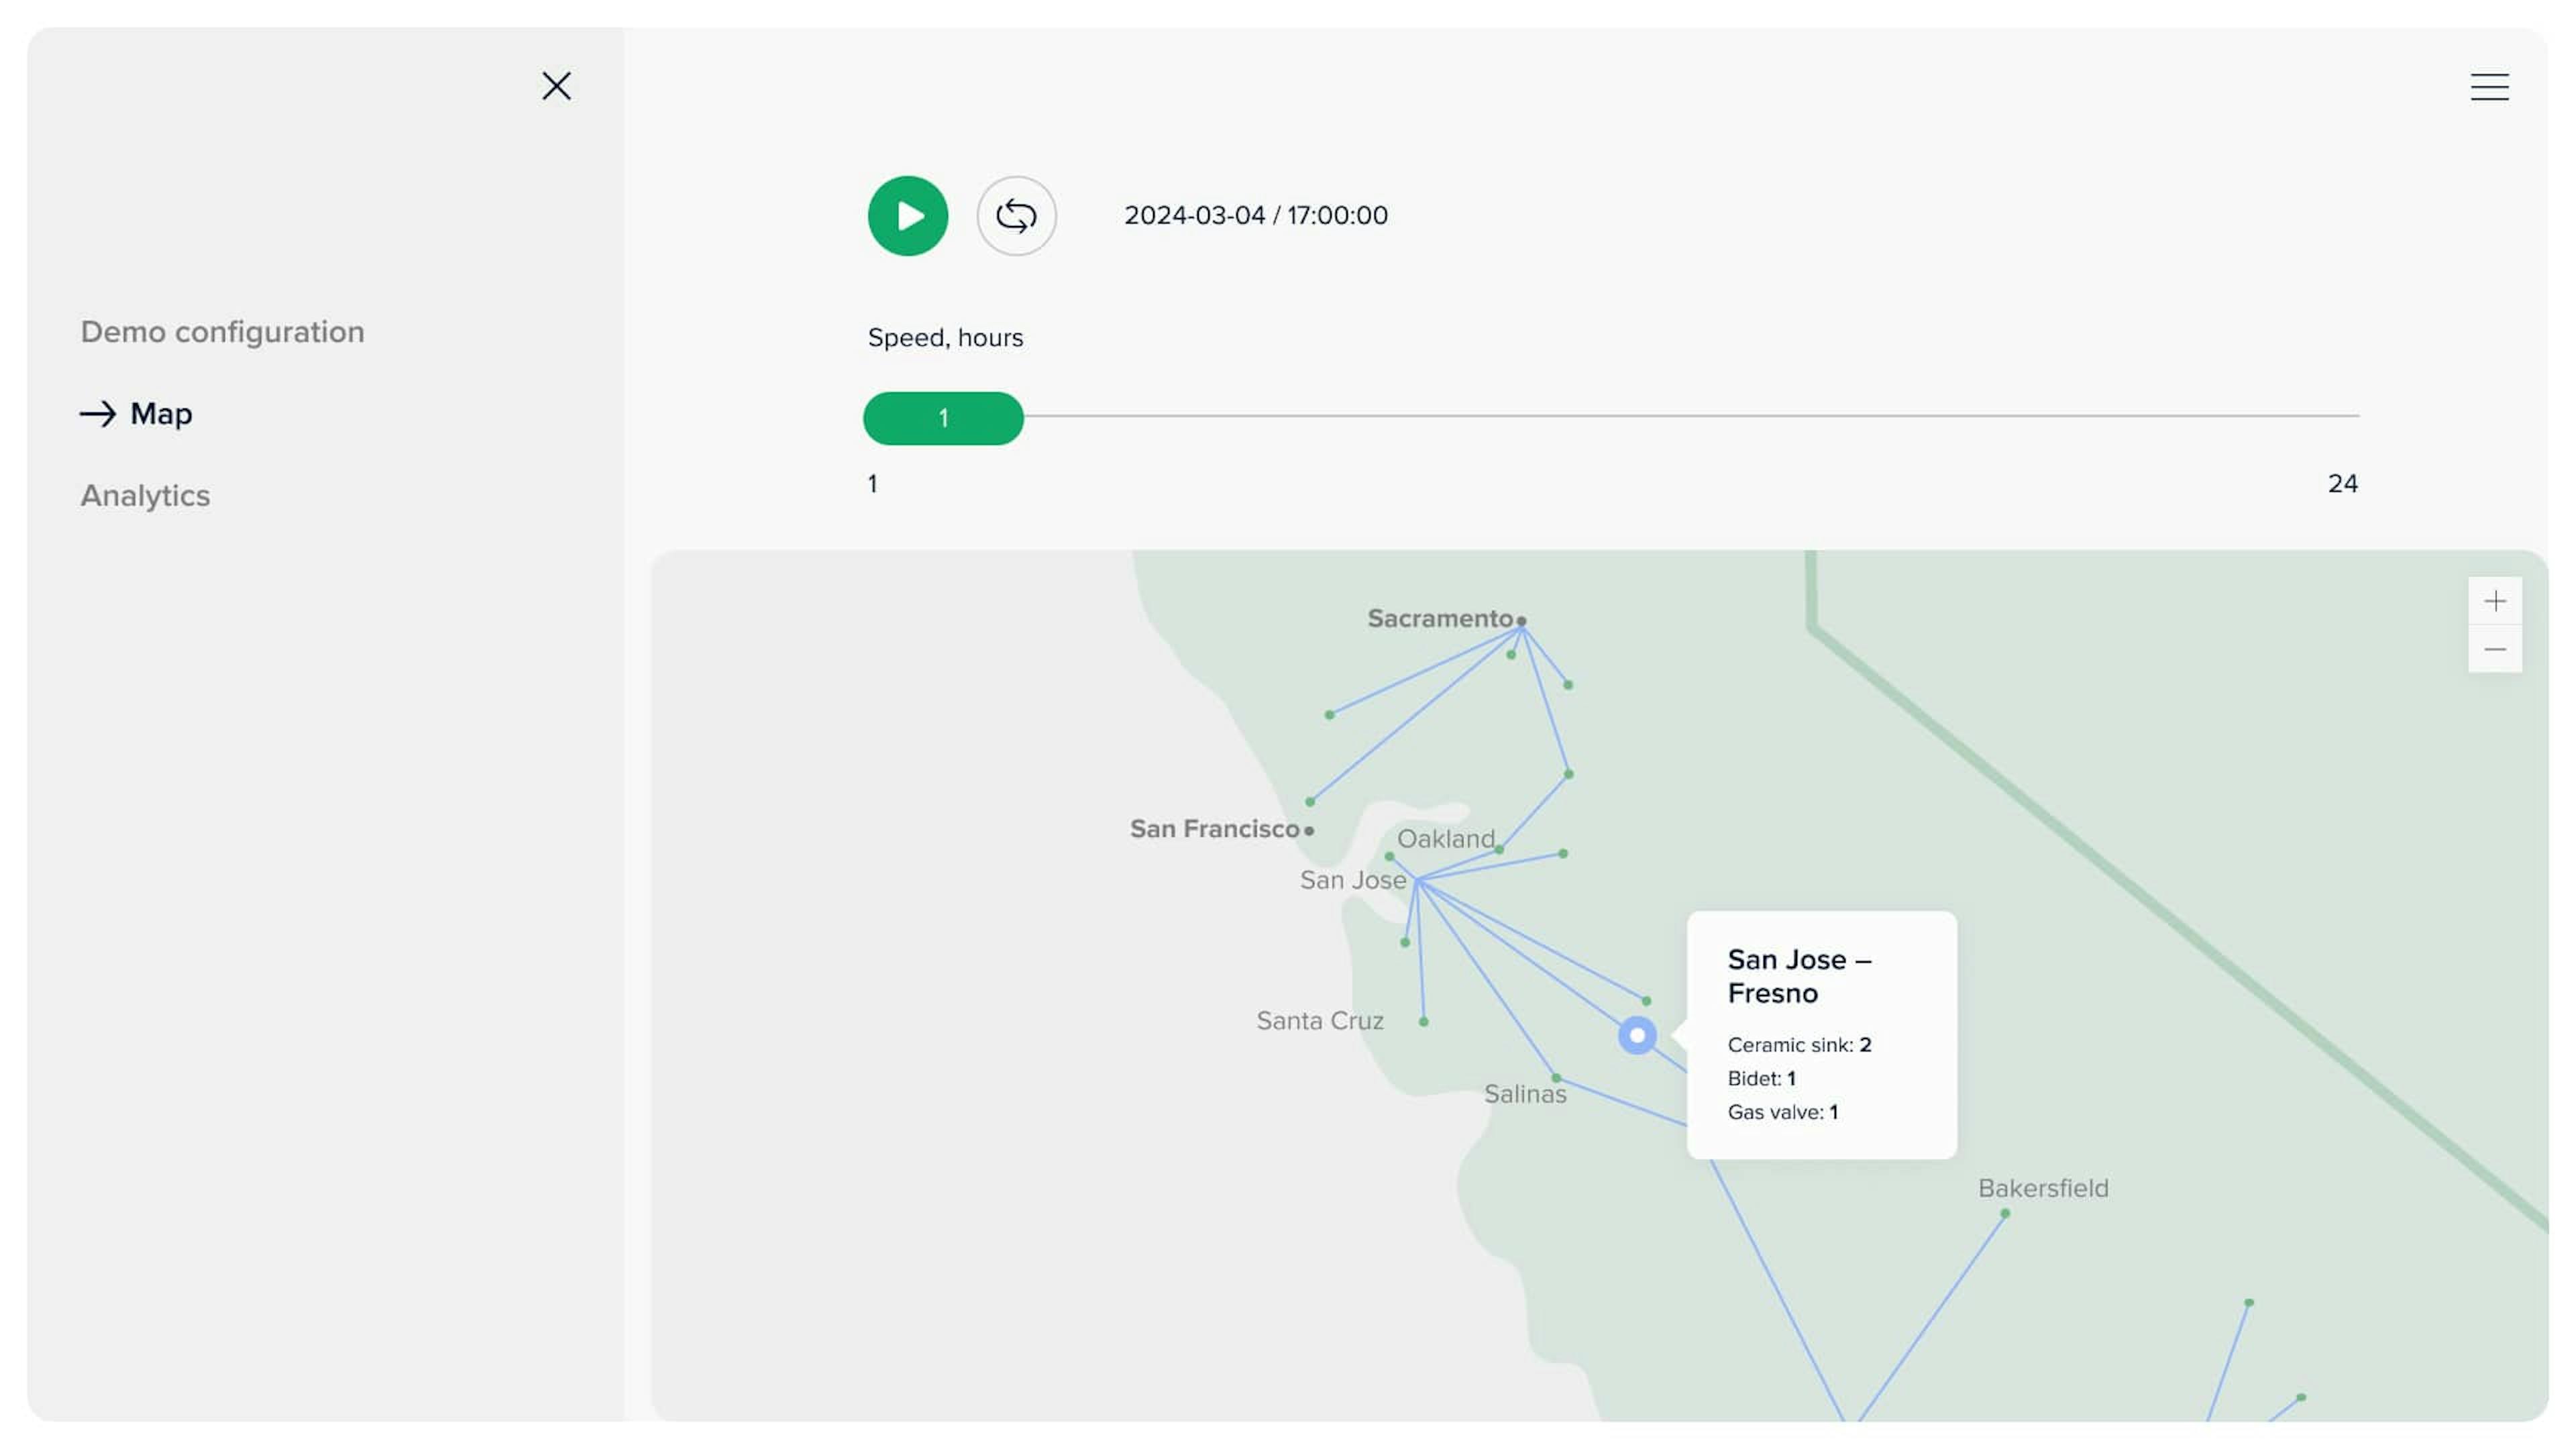This screenshot has height=1449, width=2576.
Task: Zoom out the map with minus button
Action: pyautogui.click(x=2494, y=649)
